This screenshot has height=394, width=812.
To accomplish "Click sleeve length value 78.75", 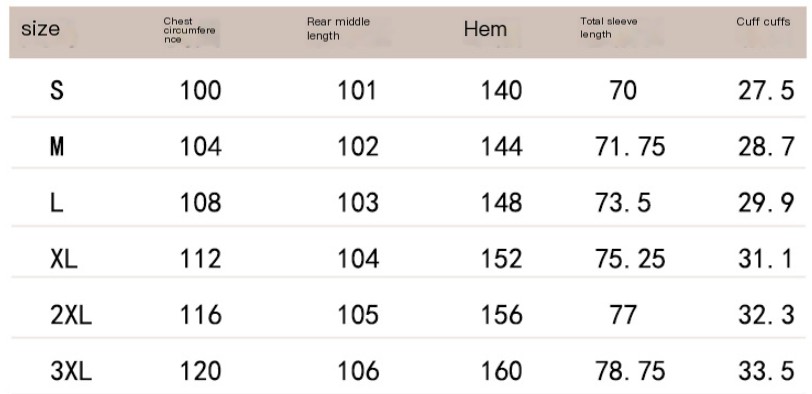I will tap(630, 371).
